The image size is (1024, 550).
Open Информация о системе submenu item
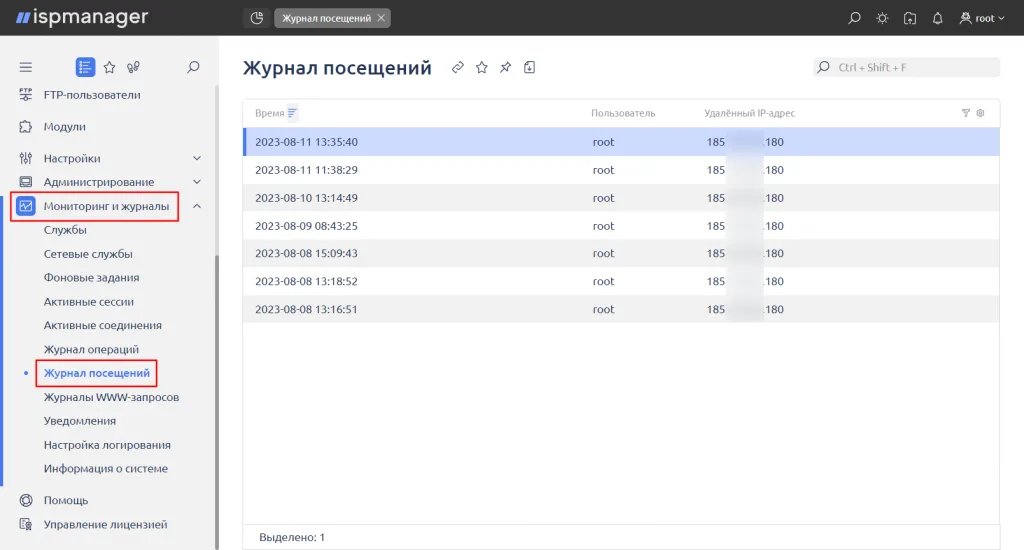(x=106, y=468)
